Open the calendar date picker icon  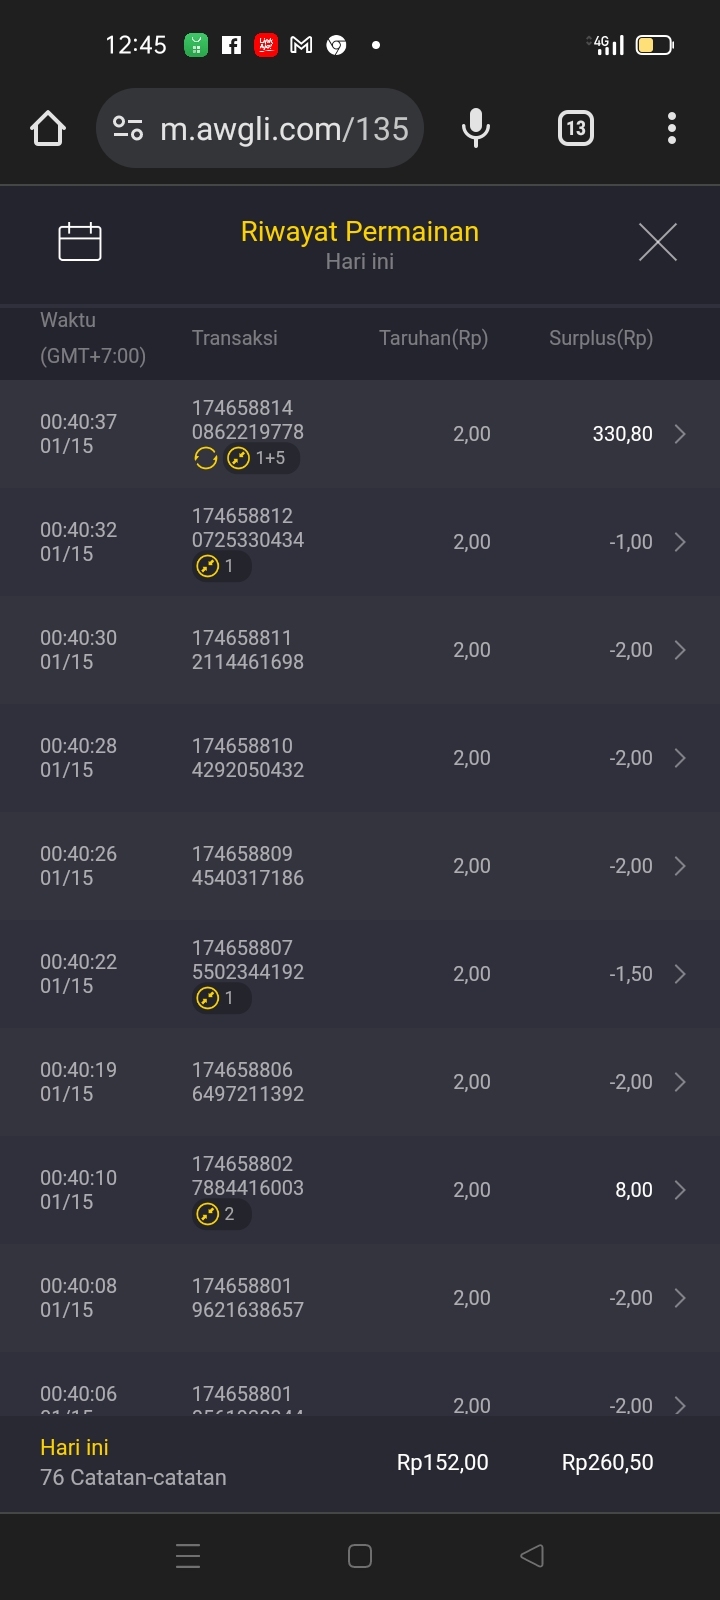click(80, 242)
